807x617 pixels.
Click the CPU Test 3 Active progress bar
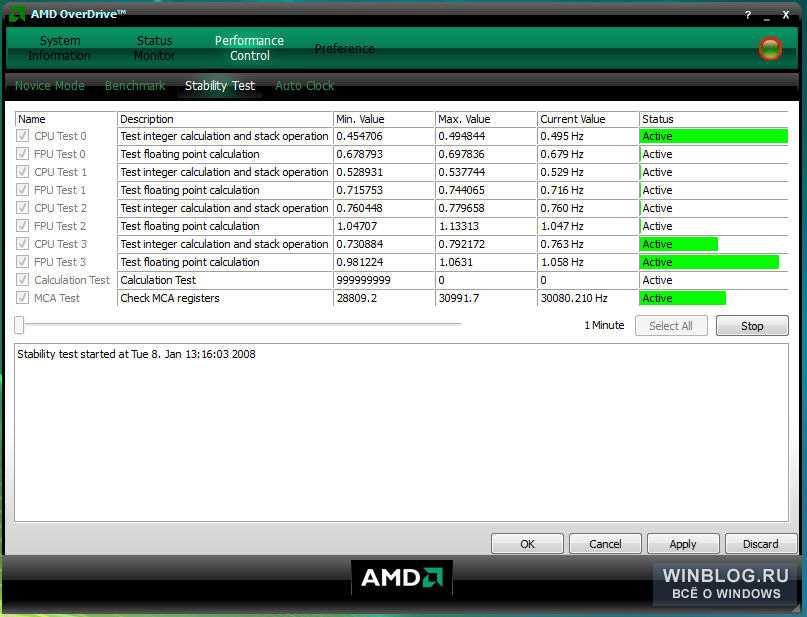click(679, 244)
